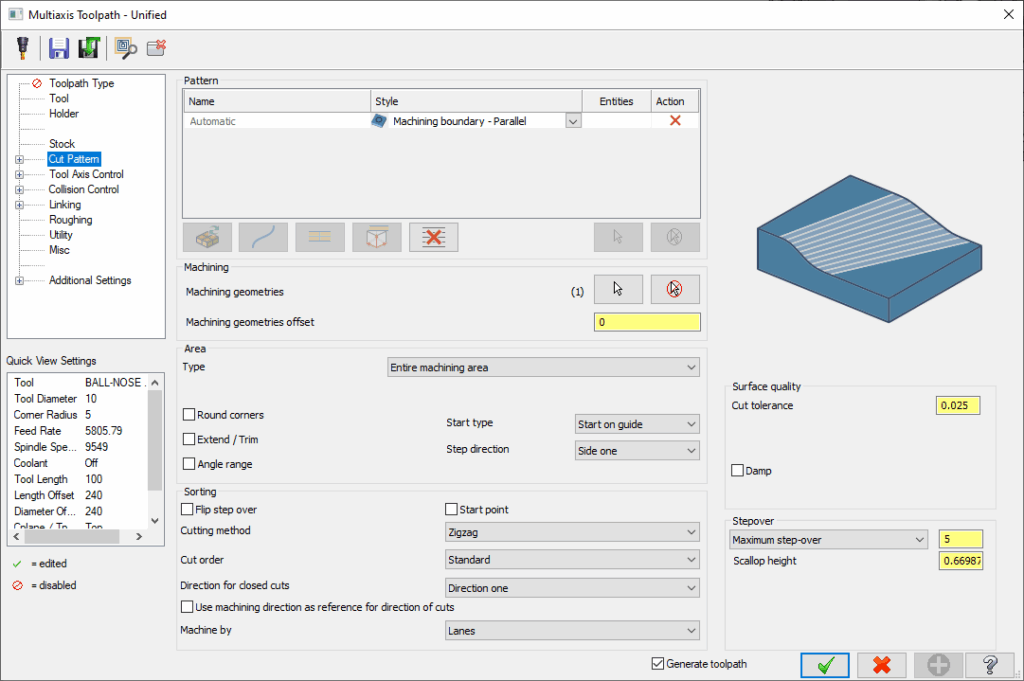1024x681 pixels.
Task: Click the green checkmark OK button
Action: [x=825, y=665]
